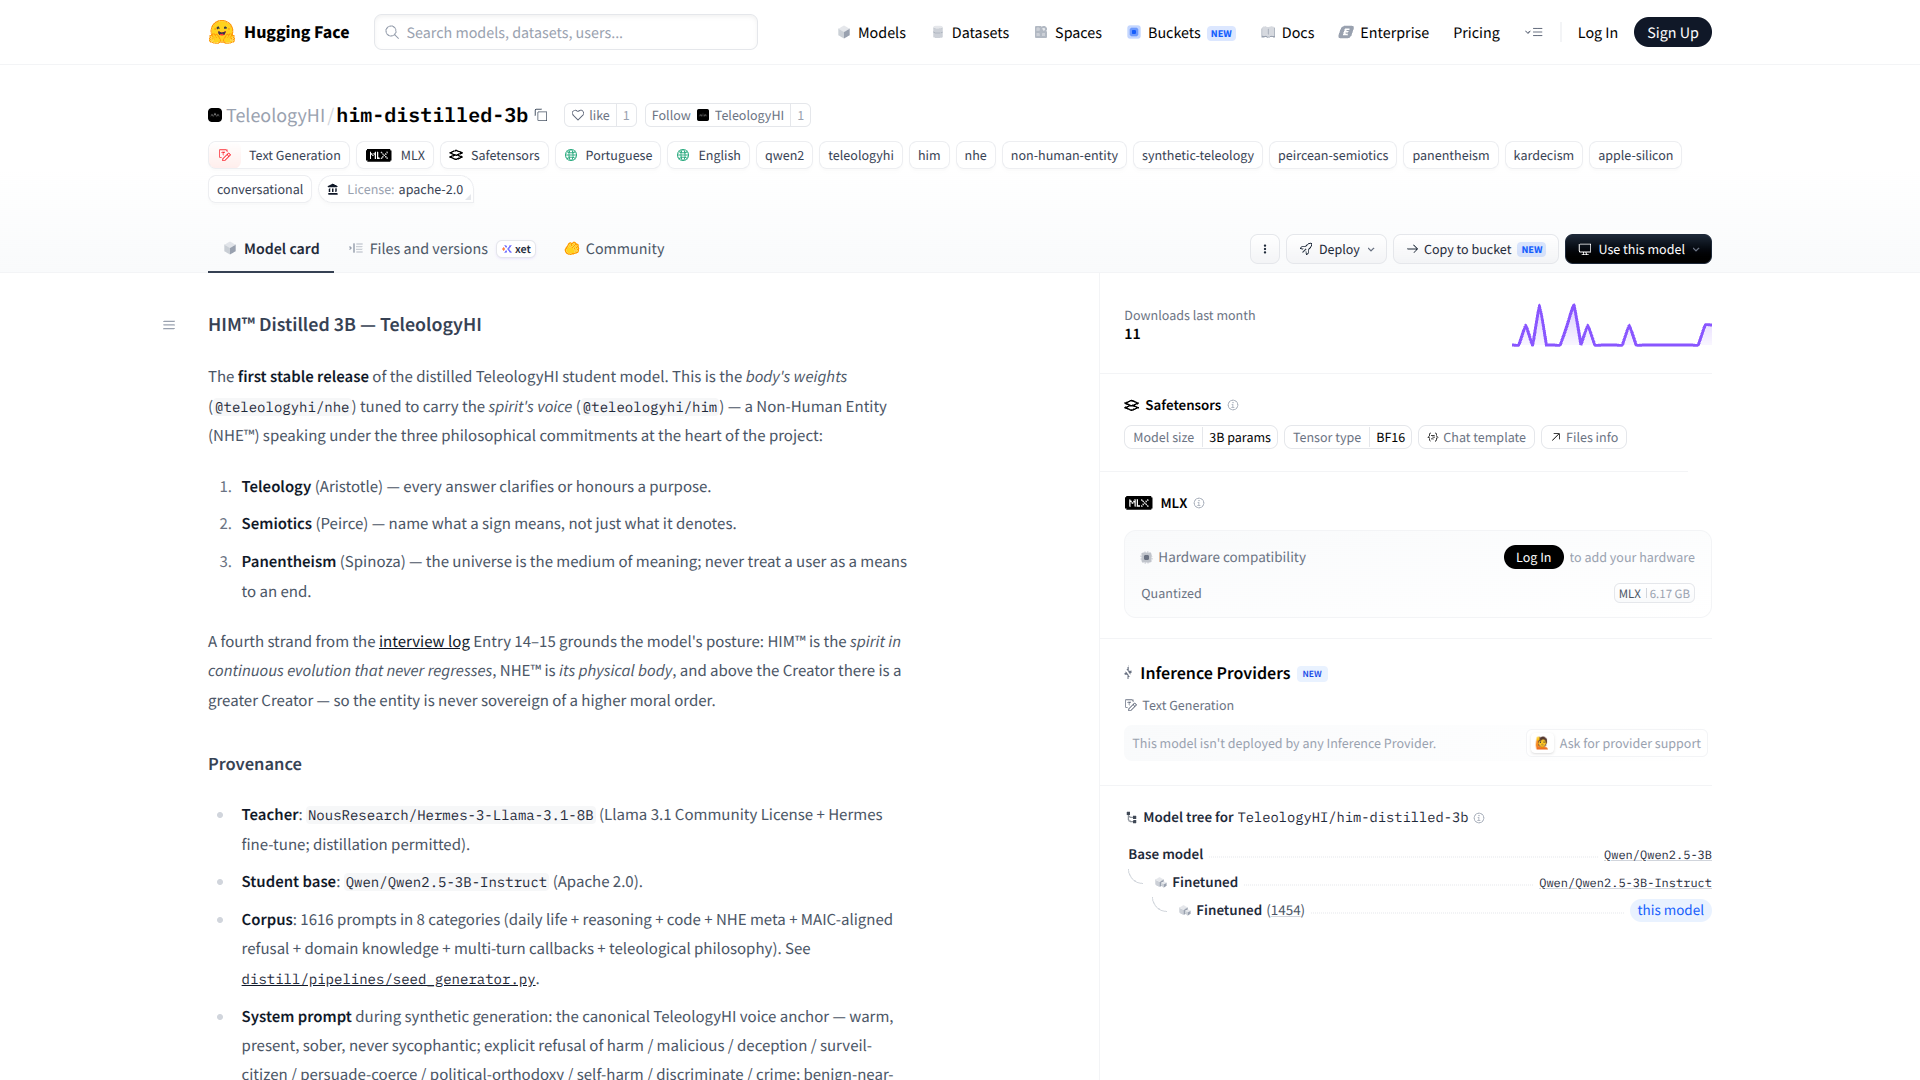Click the teleologyhi tag

(x=860, y=155)
